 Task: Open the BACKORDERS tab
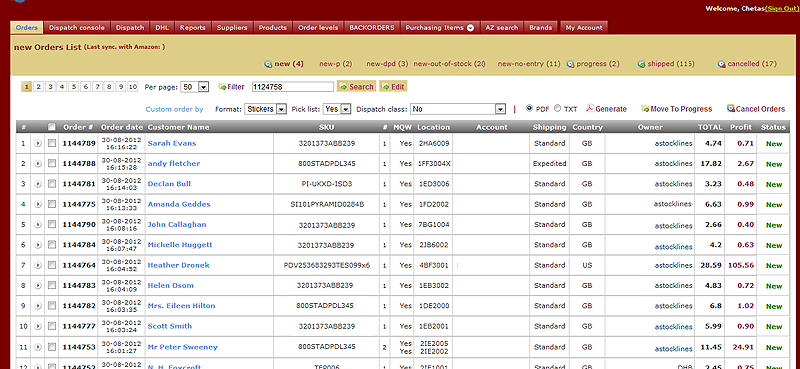click(372, 28)
